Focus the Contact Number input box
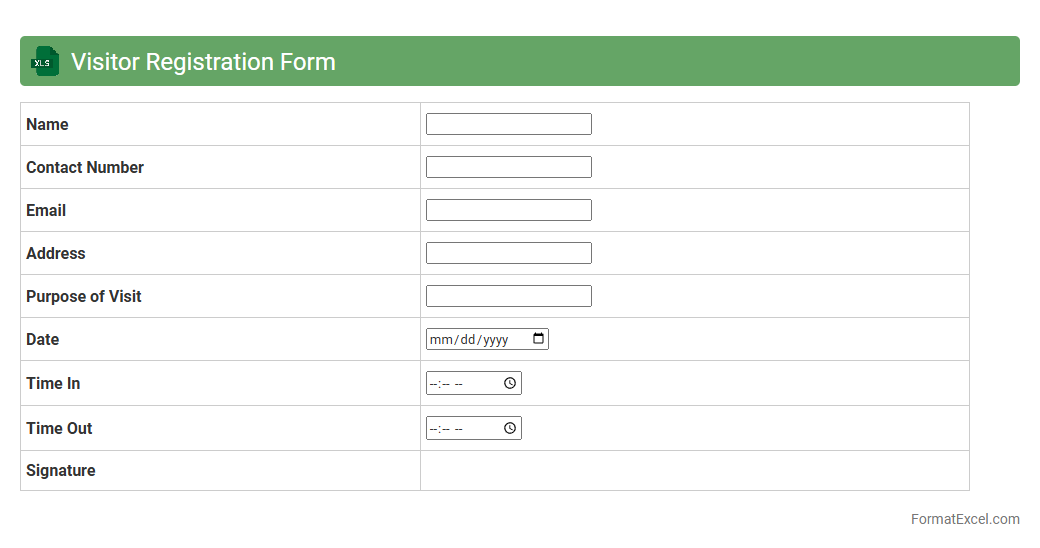1040x548 pixels. pos(508,167)
